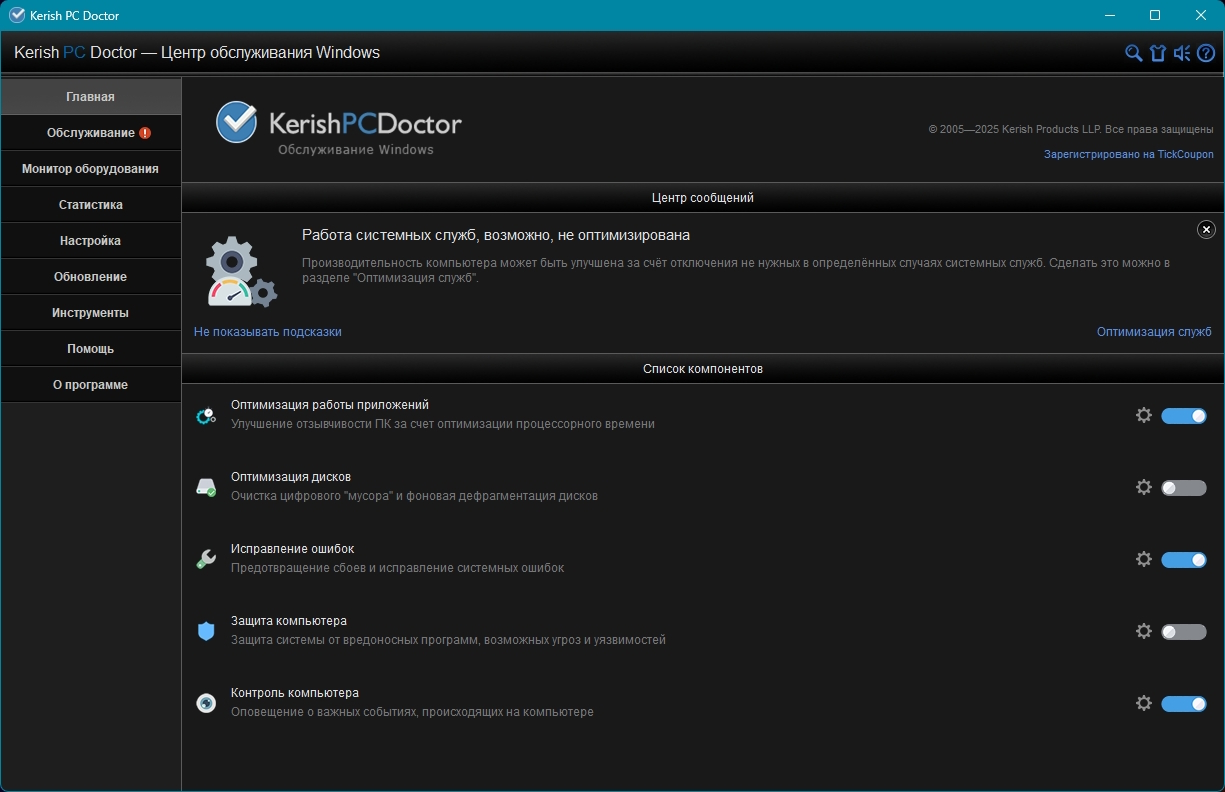The image size is (1225, 792).
Task: Open the Статистика section
Action: pos(91,205)
